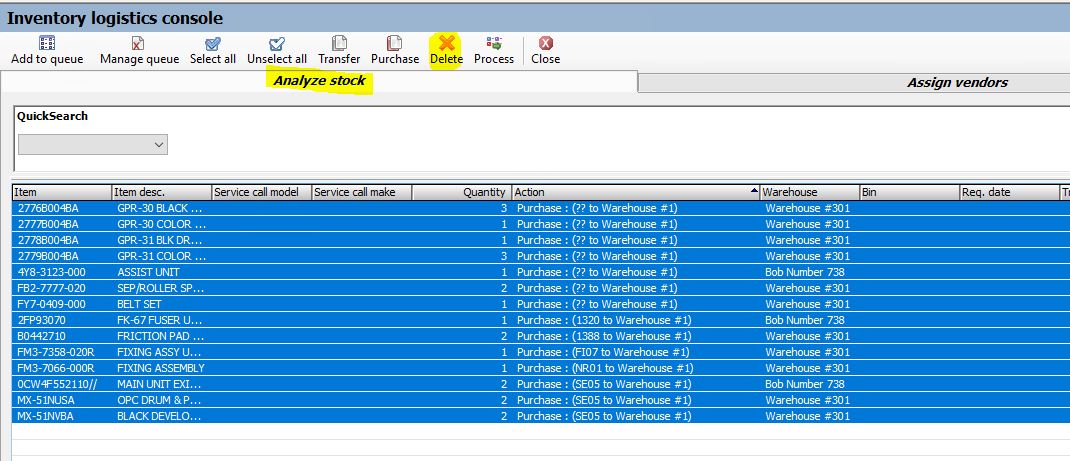1070x461 pixels.
Task: Open Manage queue from the toolbar
Action: [x=139, y=44]
